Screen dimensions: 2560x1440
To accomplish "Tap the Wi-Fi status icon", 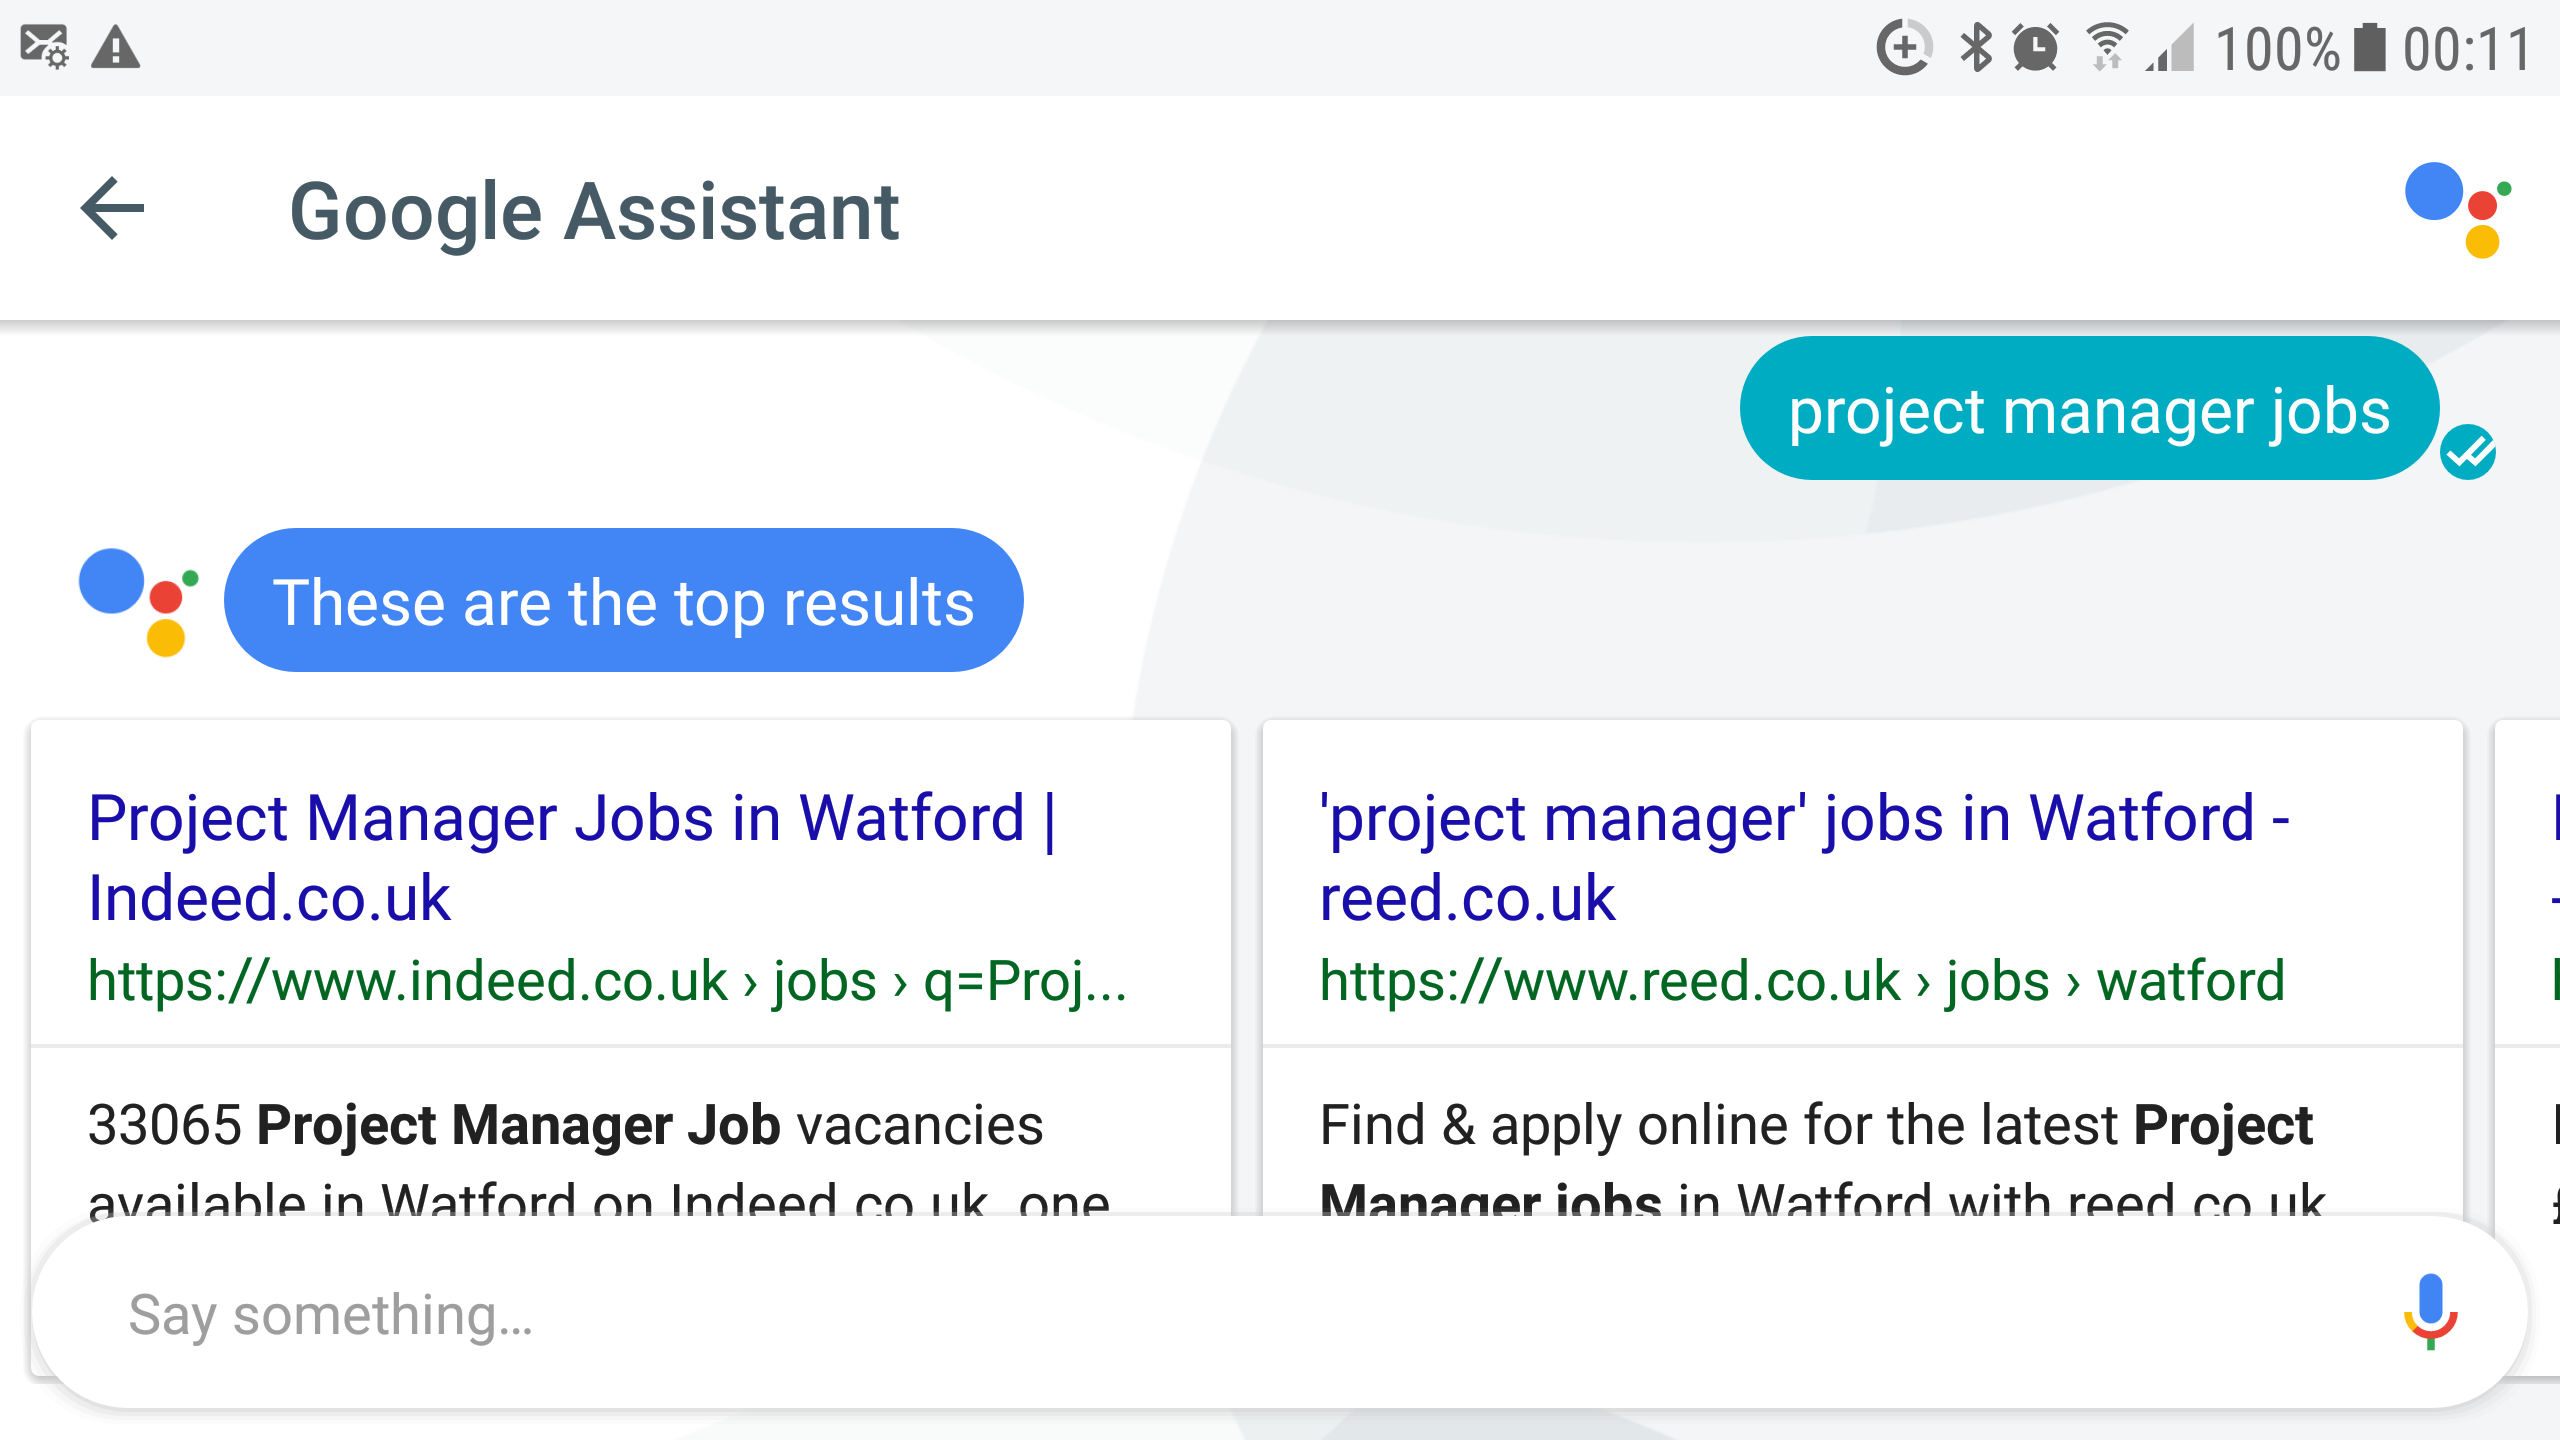I will (x=2107, y=47).
